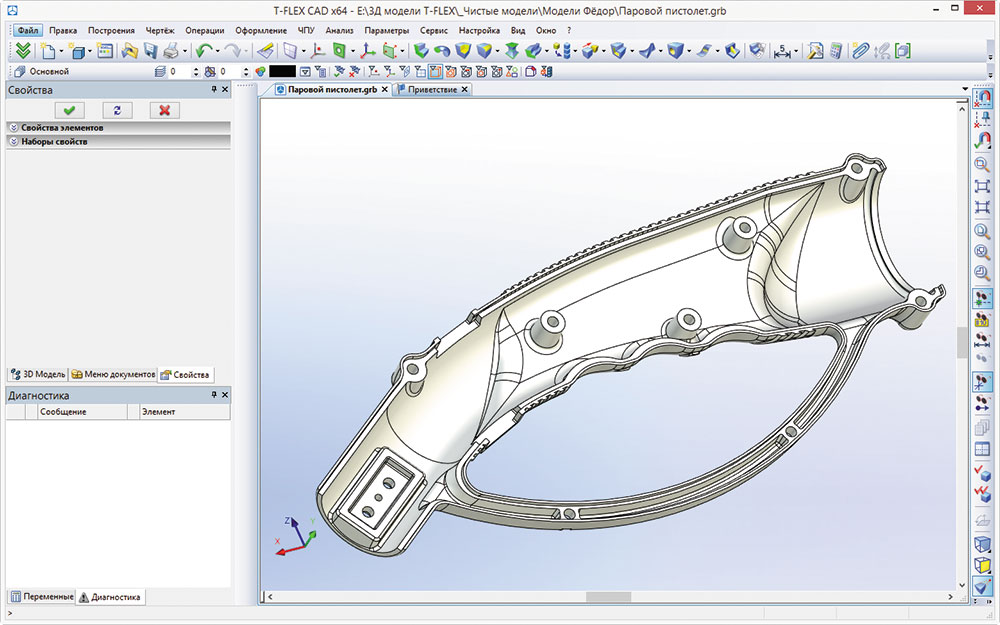Expand the Свойства элементов section

pos(62,128)
